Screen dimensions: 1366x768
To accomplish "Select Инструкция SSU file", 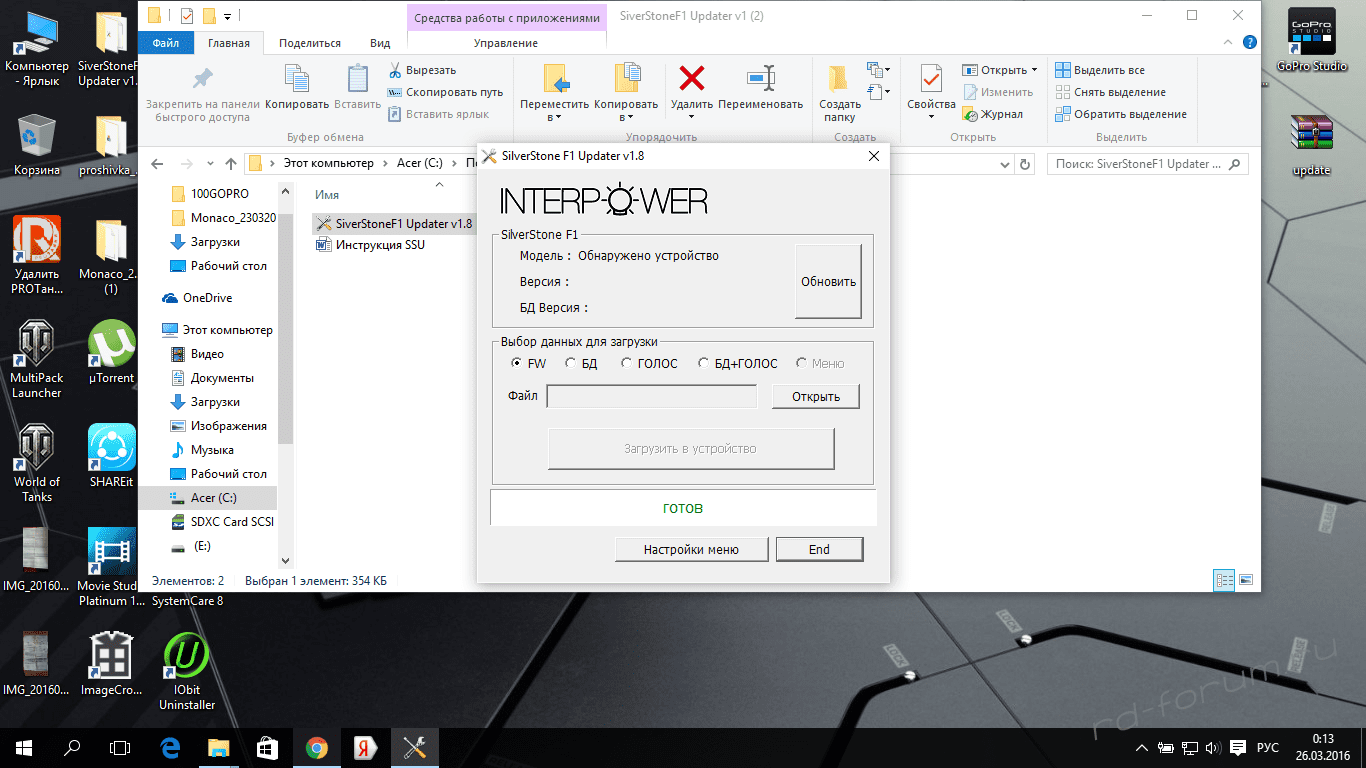I will (x=370, y=245).
